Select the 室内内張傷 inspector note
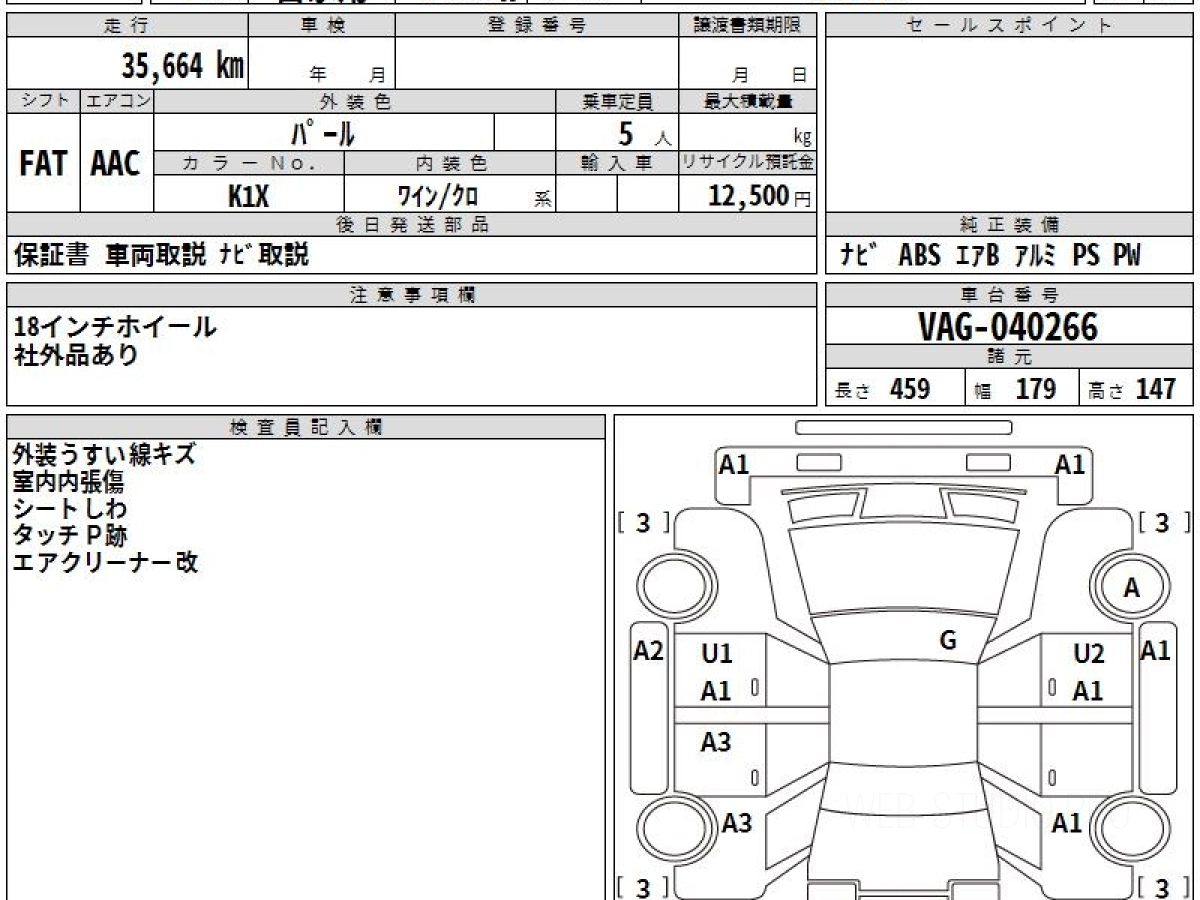 68,481
